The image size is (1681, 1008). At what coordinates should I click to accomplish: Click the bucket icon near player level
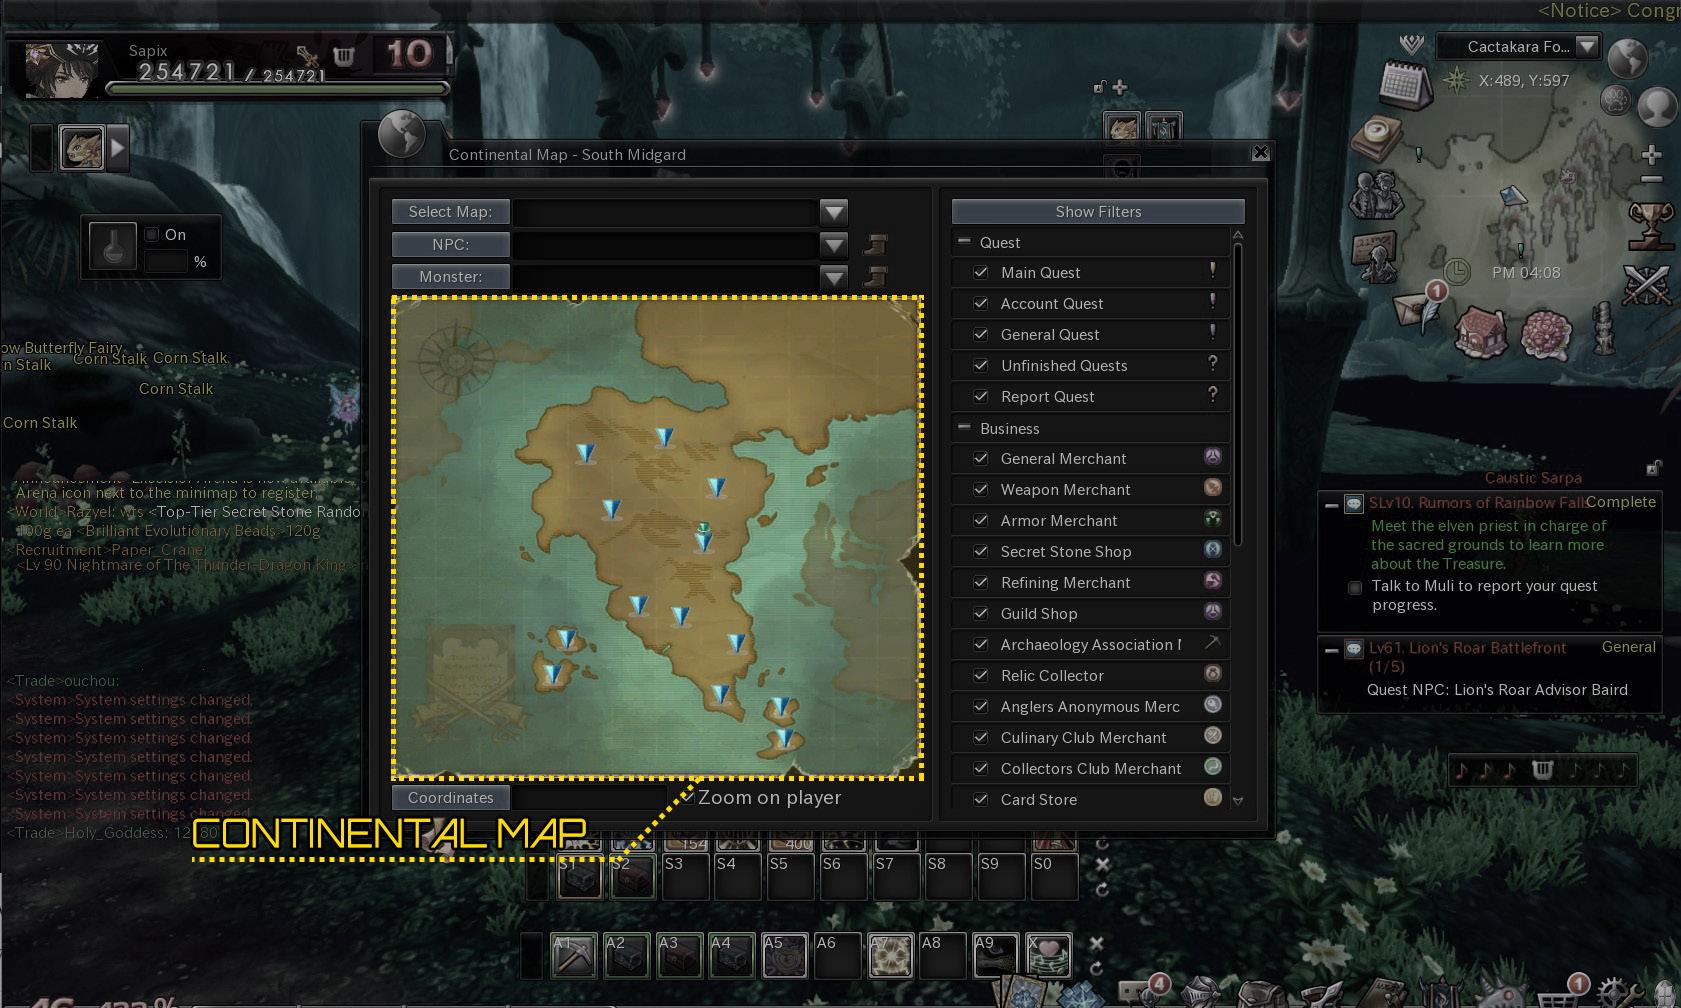(344, 56)
